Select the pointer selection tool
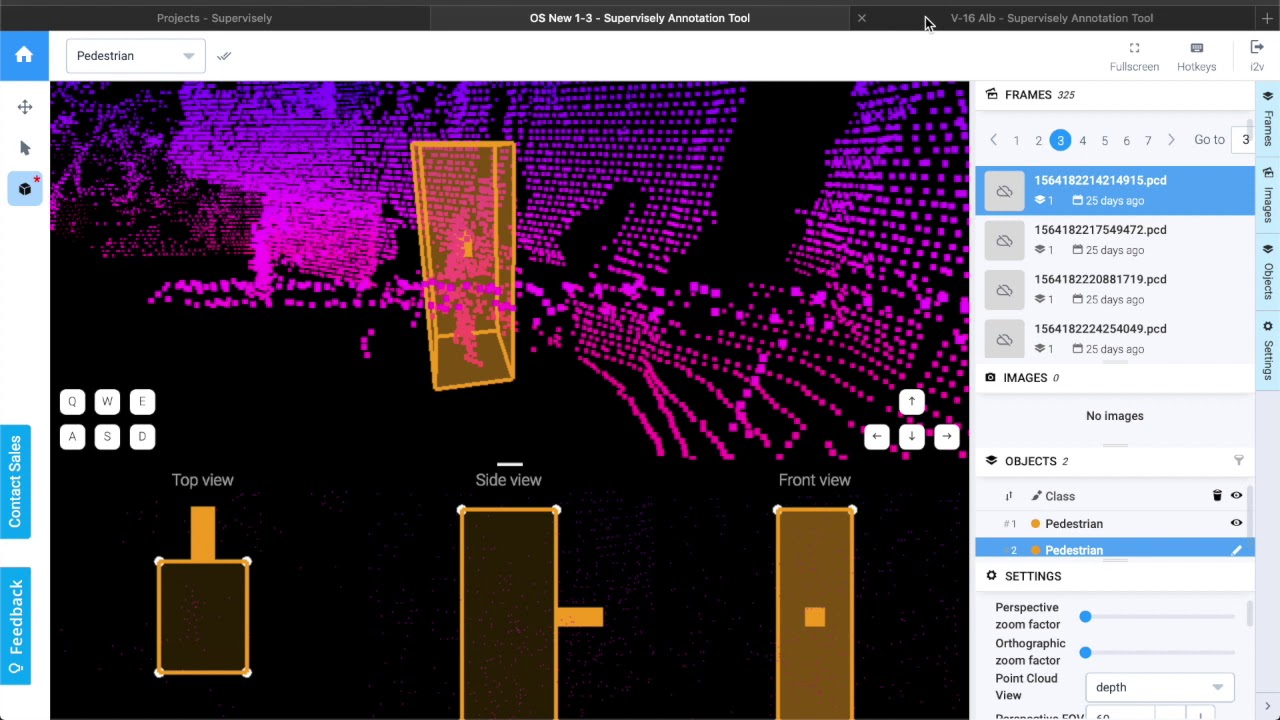The width and height of the screenshot is (1280, 720). (x=25, y=148)
